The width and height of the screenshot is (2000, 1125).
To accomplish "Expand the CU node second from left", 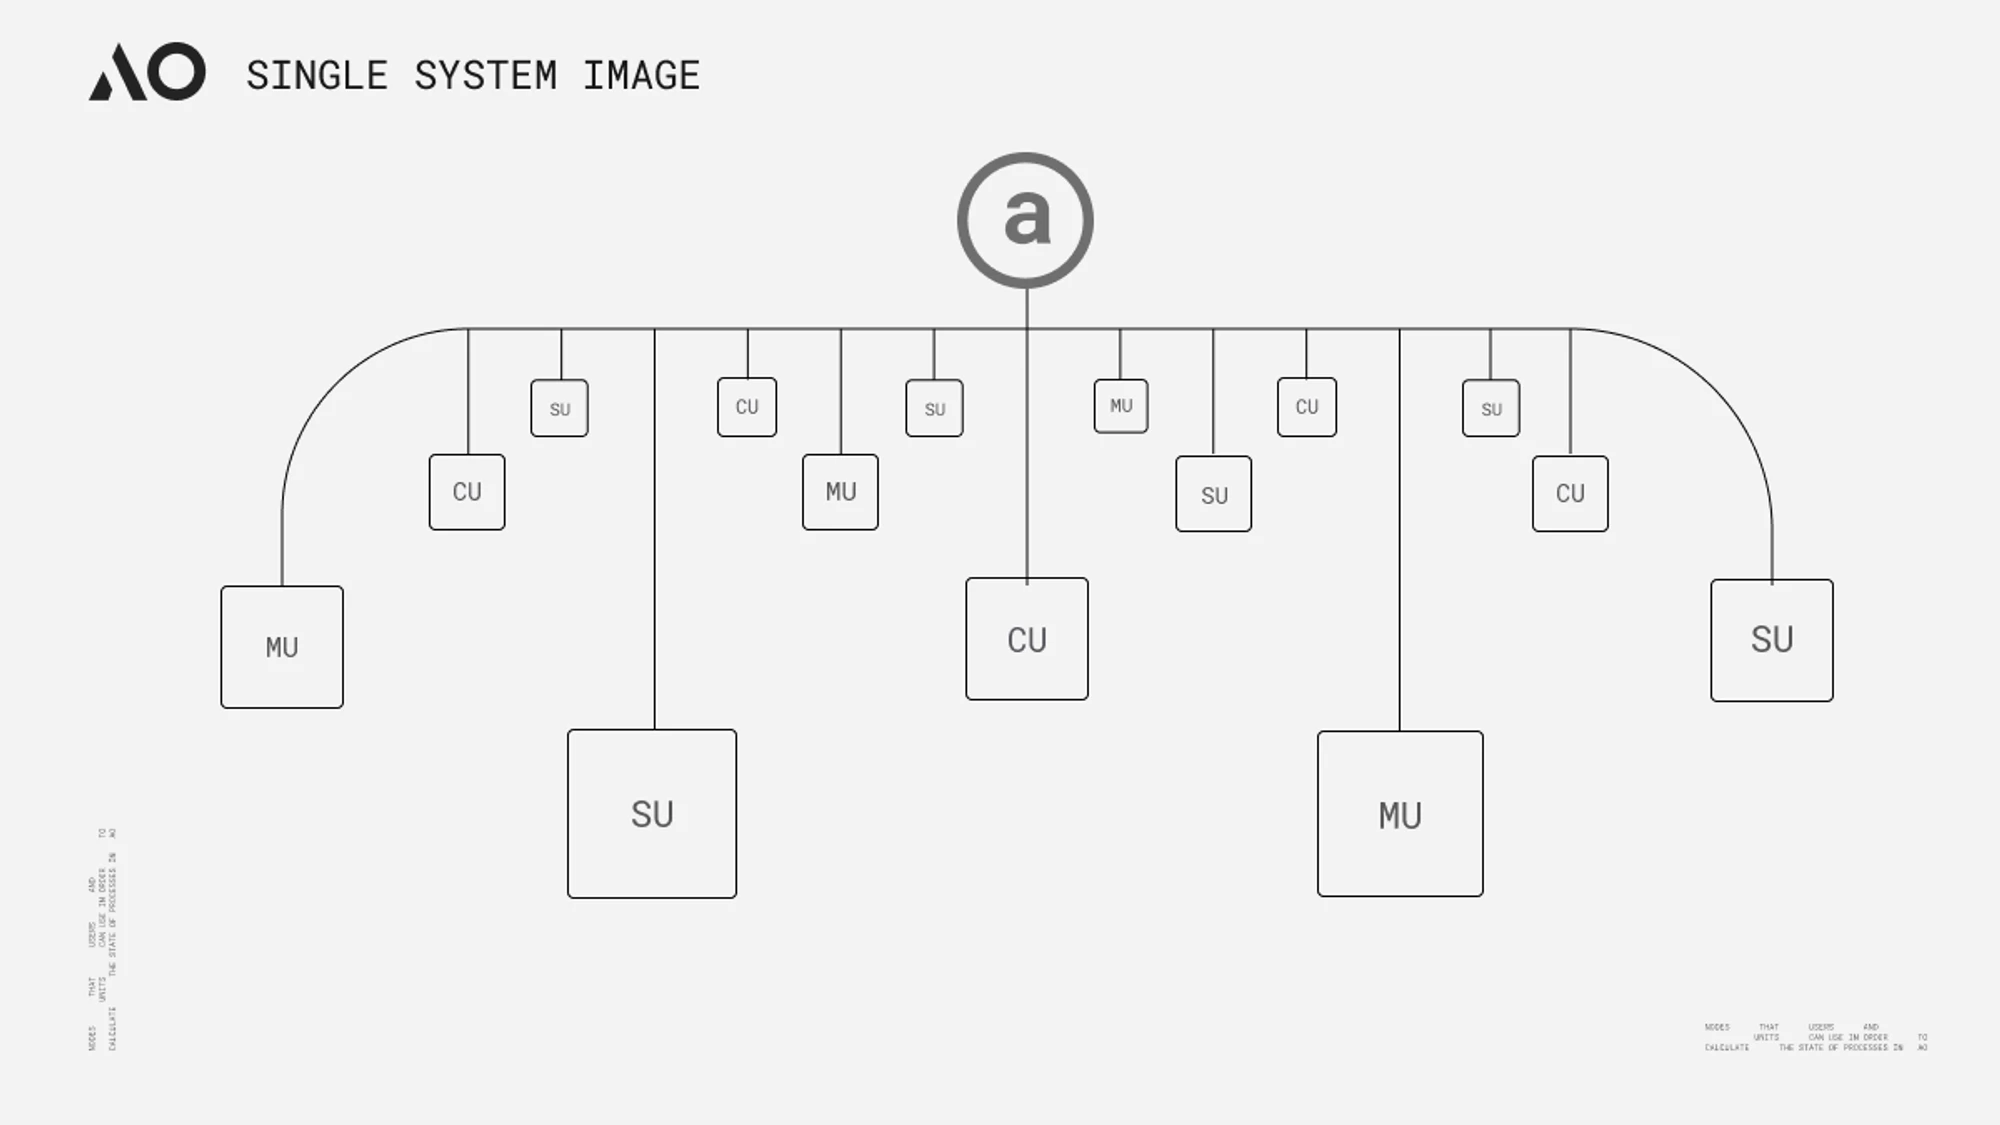I will (x=746, y=405).
